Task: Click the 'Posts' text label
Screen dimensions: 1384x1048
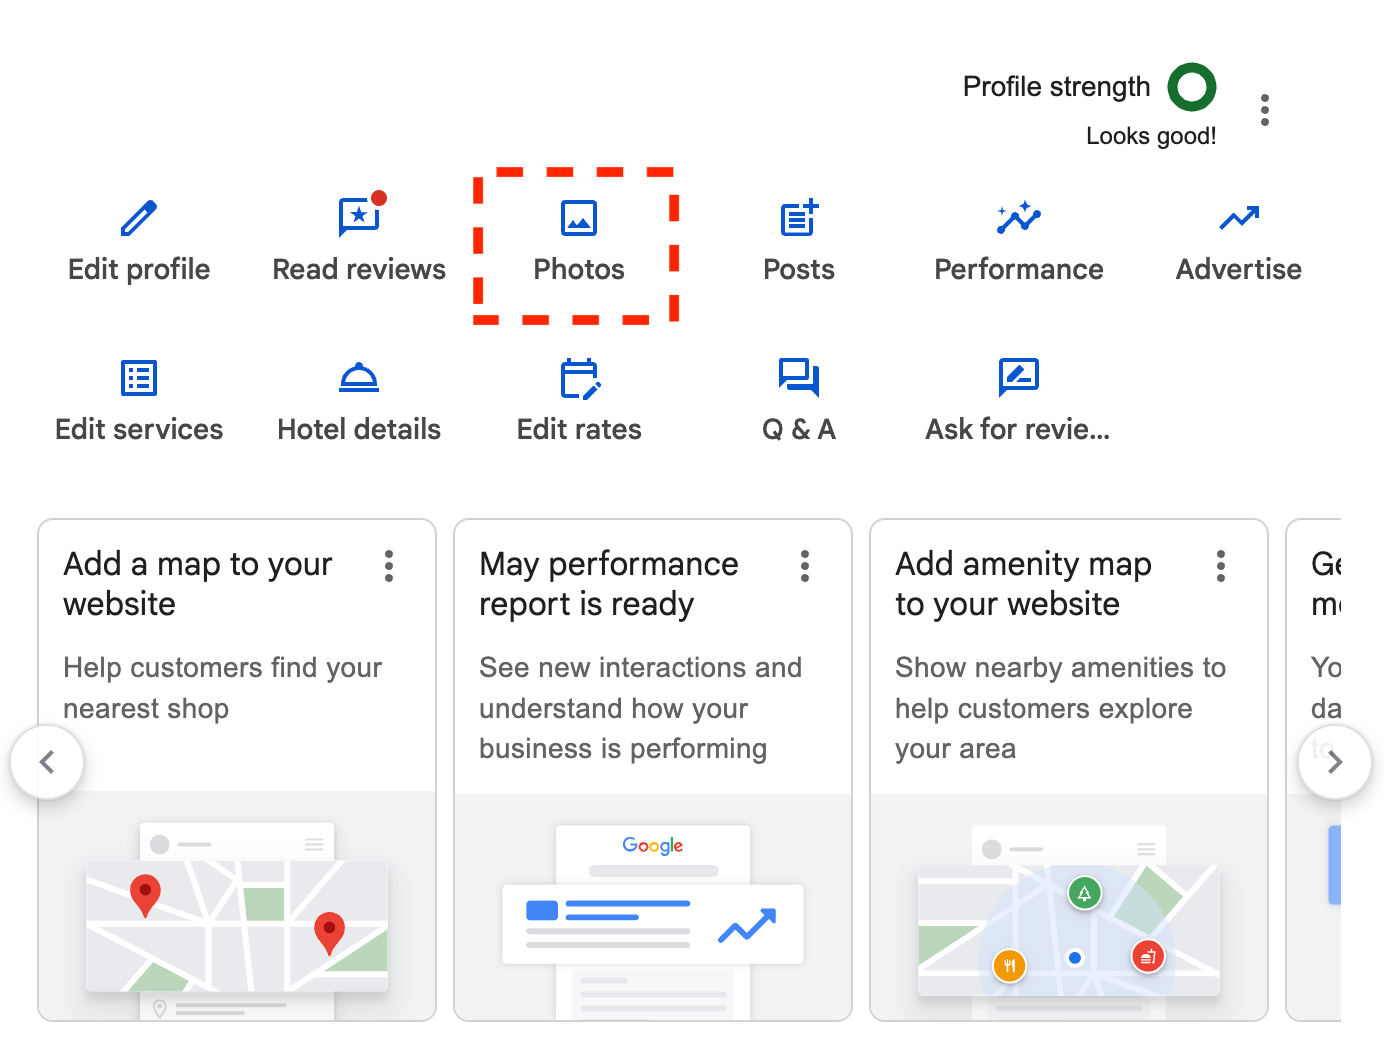Action: (x=799, y=269)
